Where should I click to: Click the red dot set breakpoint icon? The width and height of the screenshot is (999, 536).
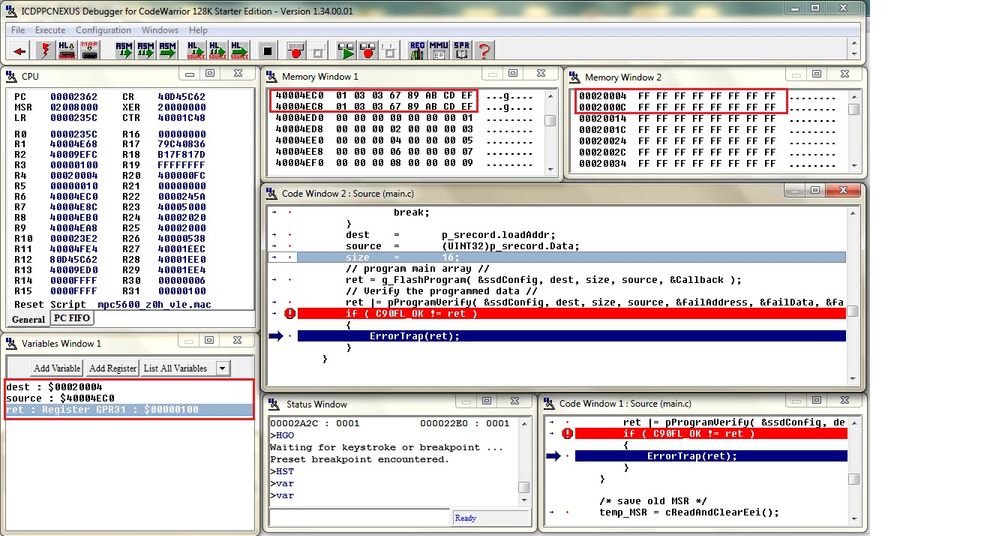click(x=295, y=50)
